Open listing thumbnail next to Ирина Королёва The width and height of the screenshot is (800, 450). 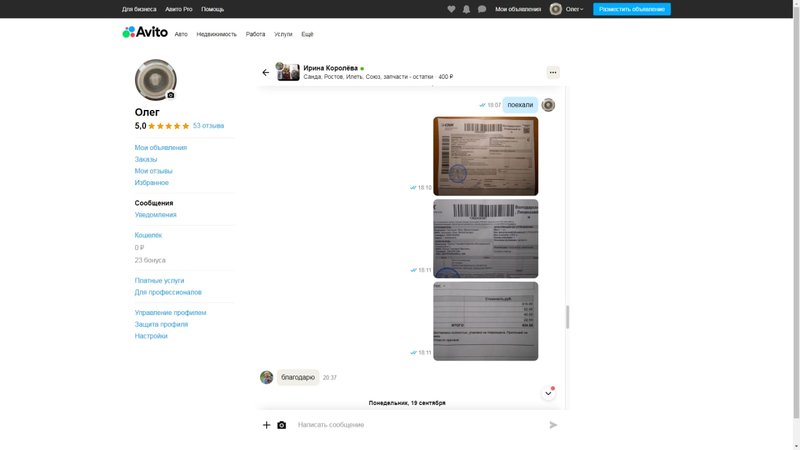pos(288,72)
